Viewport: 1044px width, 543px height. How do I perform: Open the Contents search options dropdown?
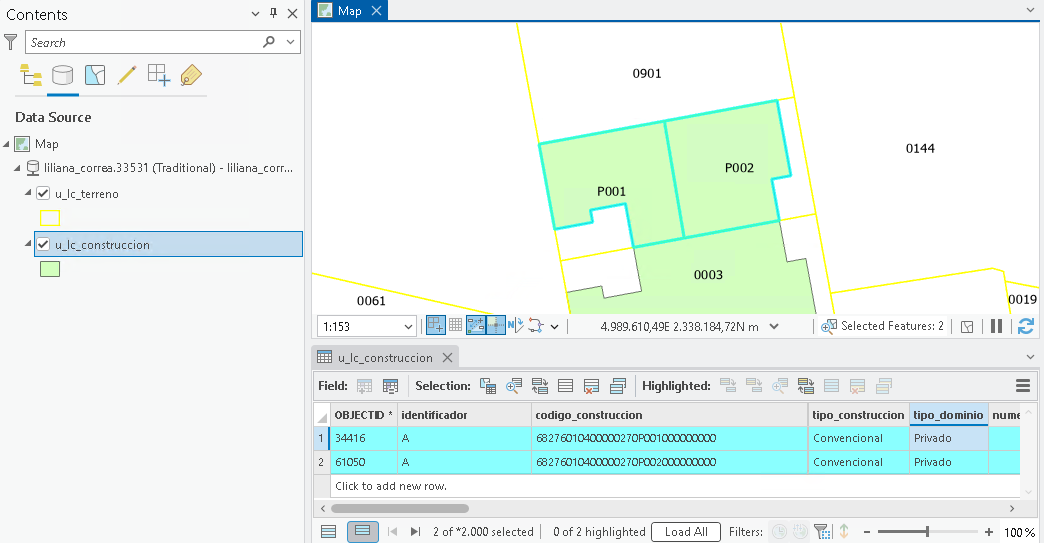click(290, 42)
